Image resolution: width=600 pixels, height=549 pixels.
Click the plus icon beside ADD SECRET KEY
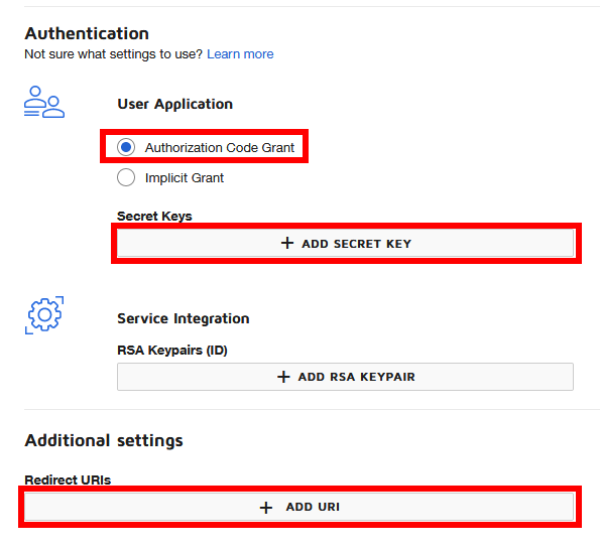click(287, 243)
